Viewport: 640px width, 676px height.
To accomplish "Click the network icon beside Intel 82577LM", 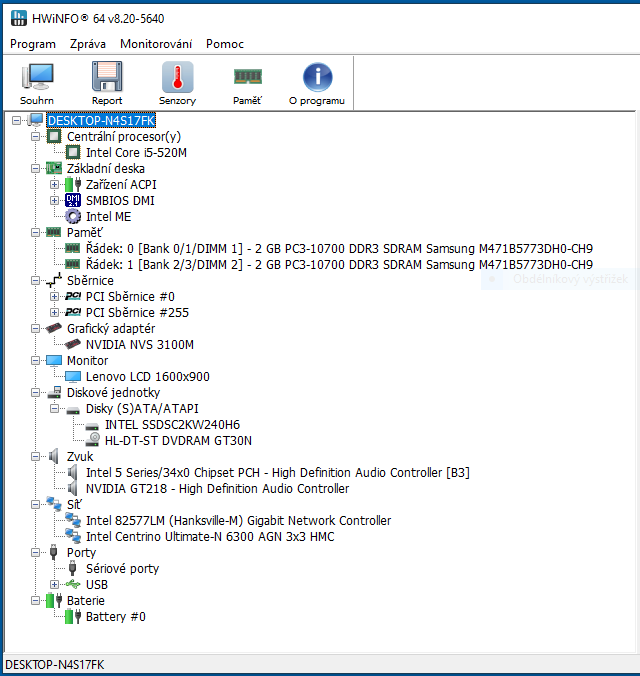I will click(x=73, y=520).
